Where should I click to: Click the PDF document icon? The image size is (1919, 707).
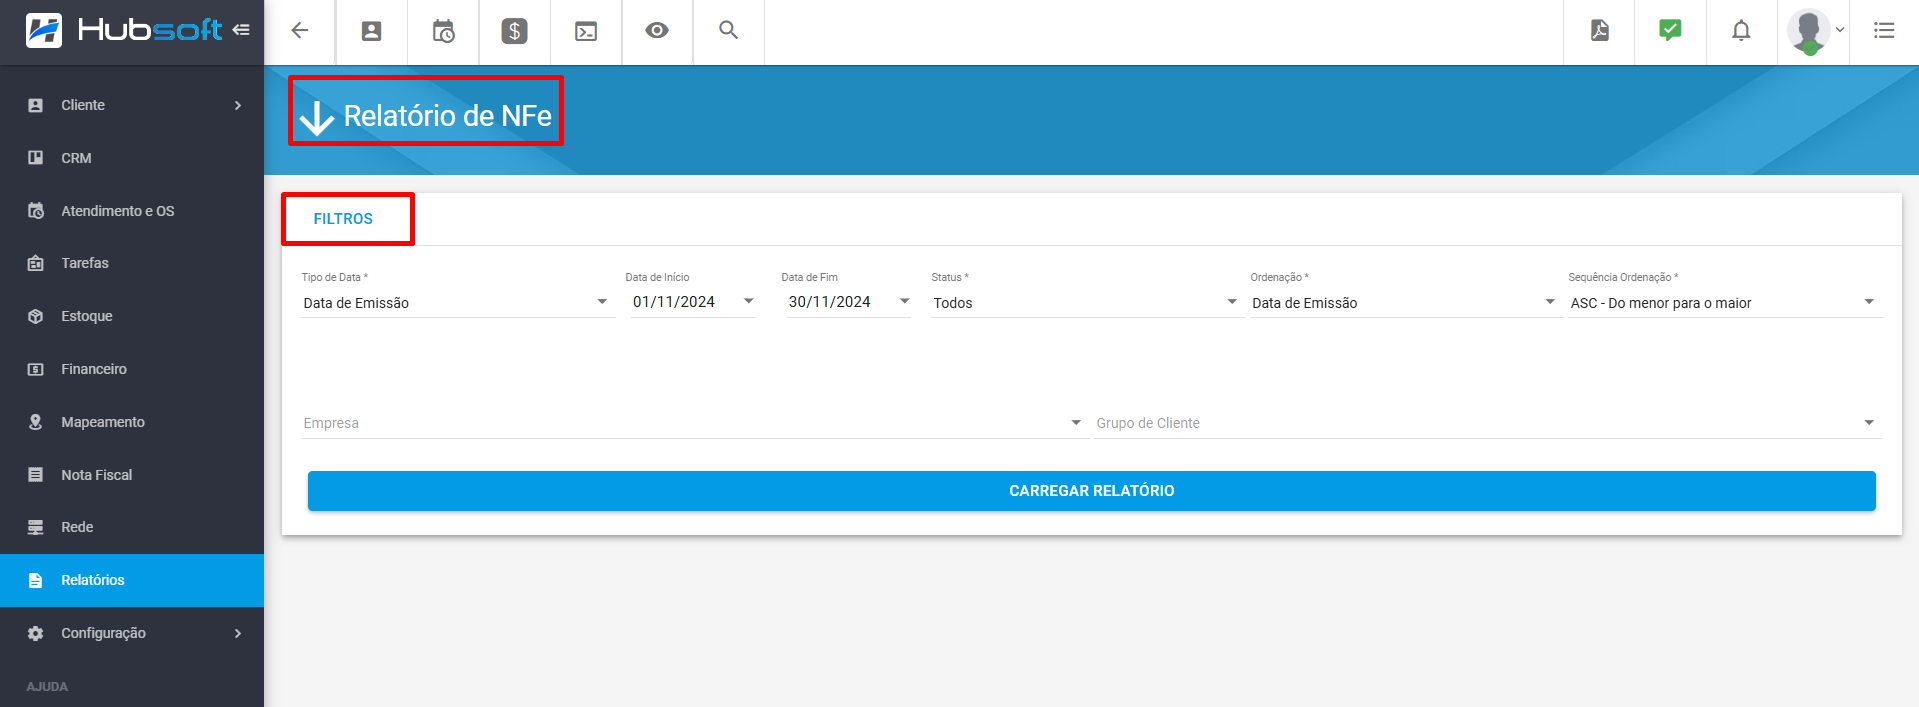[x=1600, y=31]
